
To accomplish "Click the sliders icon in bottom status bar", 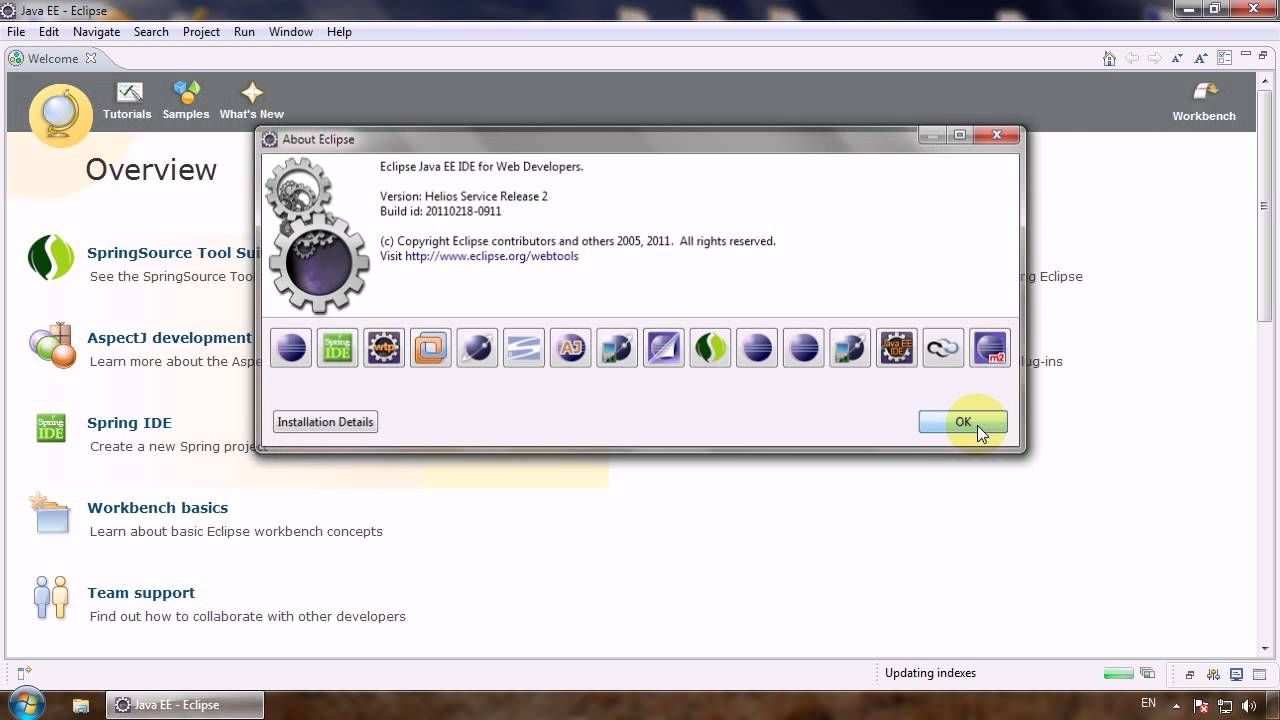I will (1213, 674).
